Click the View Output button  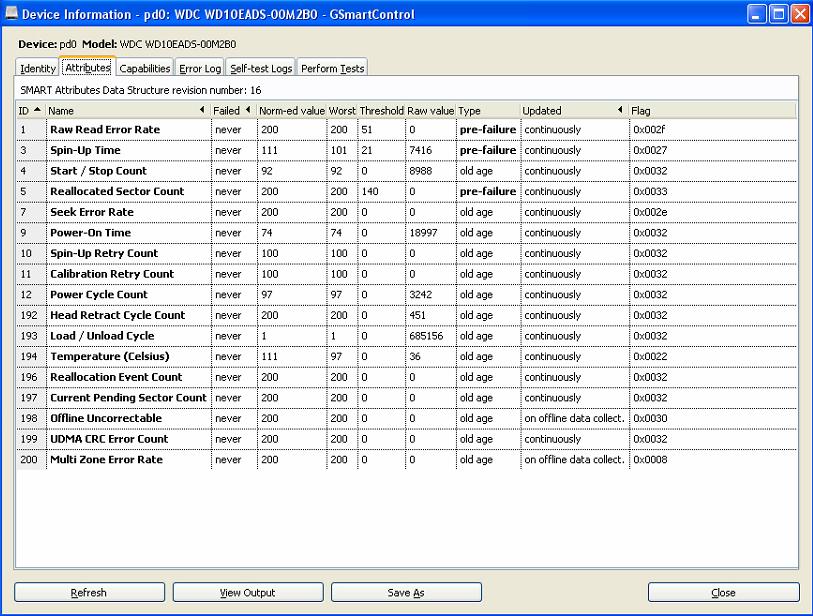click(x=248, y=592)
